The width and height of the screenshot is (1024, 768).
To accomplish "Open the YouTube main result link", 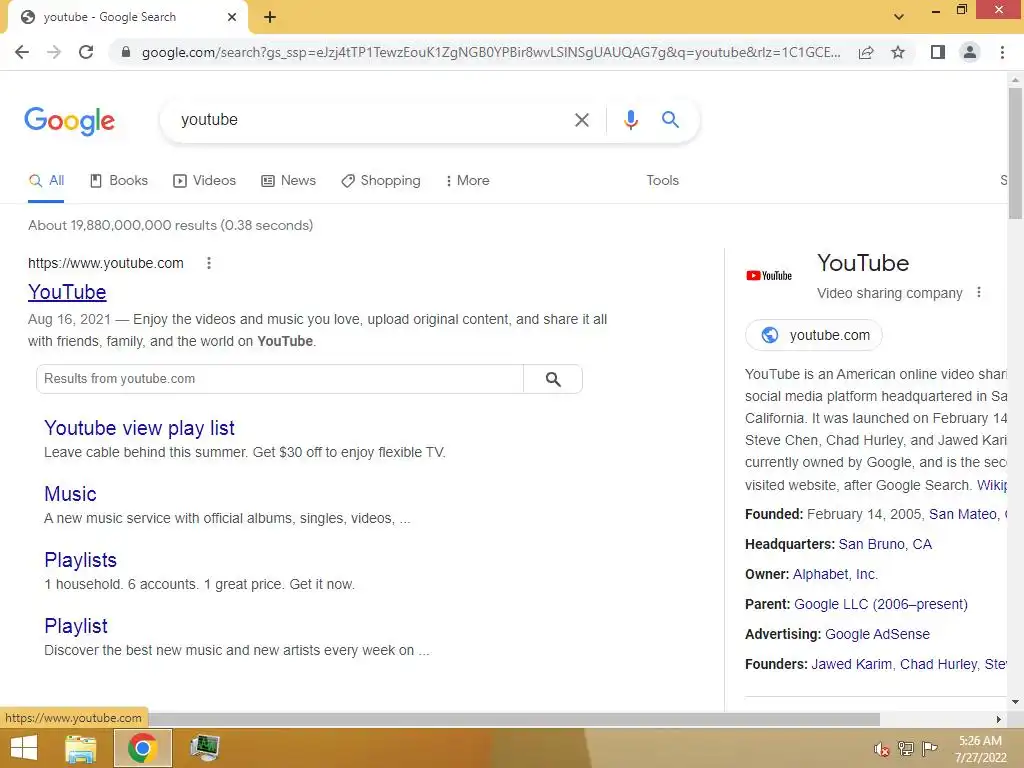I will coord(67,292).
